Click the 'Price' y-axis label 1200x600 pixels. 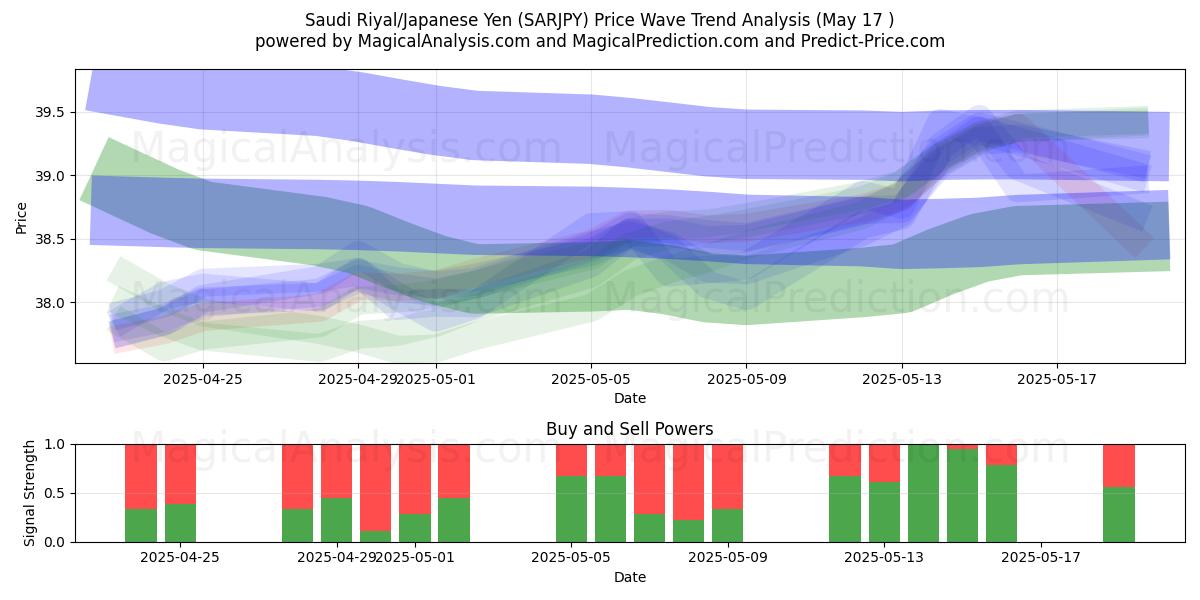pos(22,216)
